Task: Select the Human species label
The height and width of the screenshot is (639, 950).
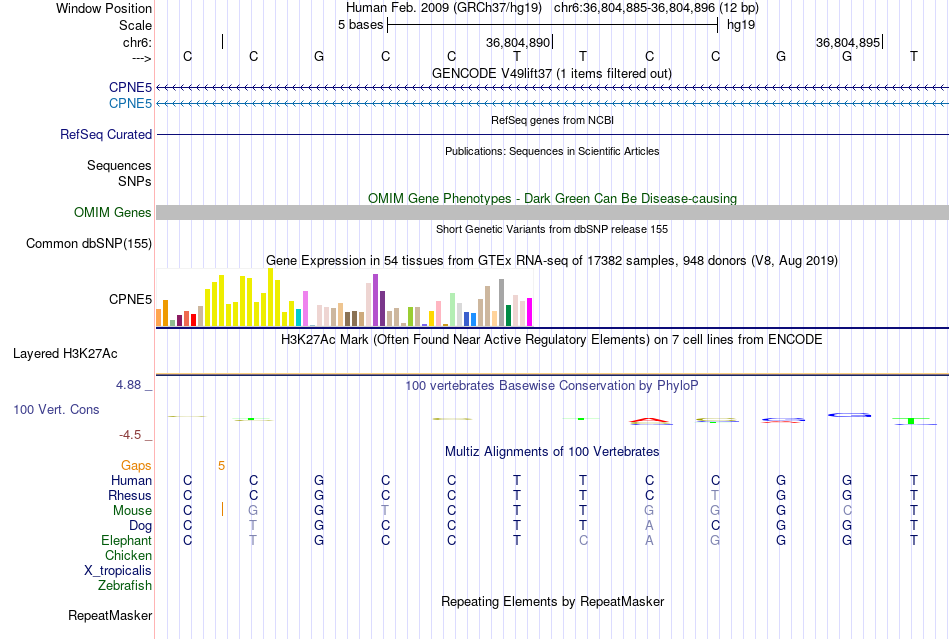Action: tap(131, 480)
